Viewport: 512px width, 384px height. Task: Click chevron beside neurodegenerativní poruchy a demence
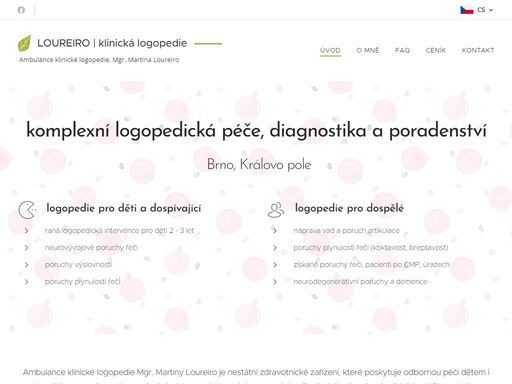275,282
